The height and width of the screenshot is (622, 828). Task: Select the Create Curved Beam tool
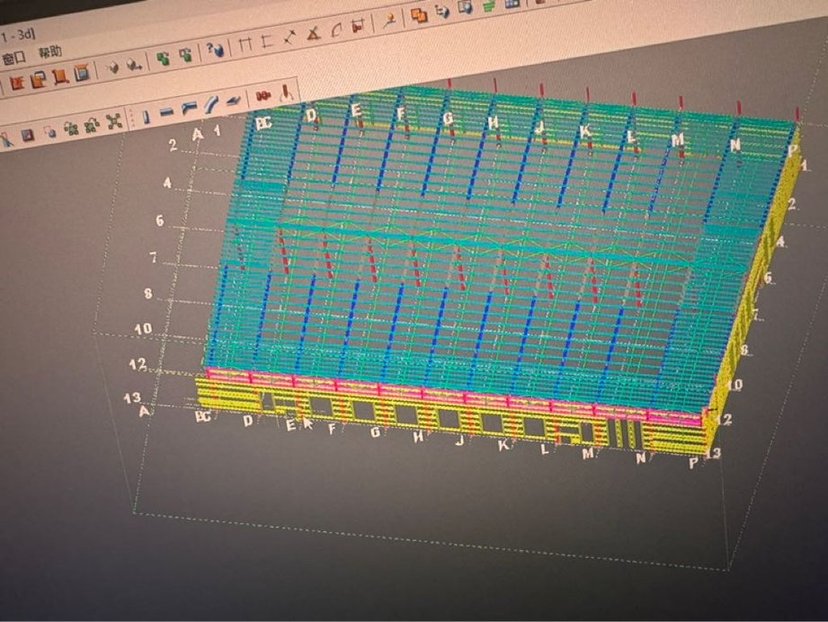pos(211,103)
